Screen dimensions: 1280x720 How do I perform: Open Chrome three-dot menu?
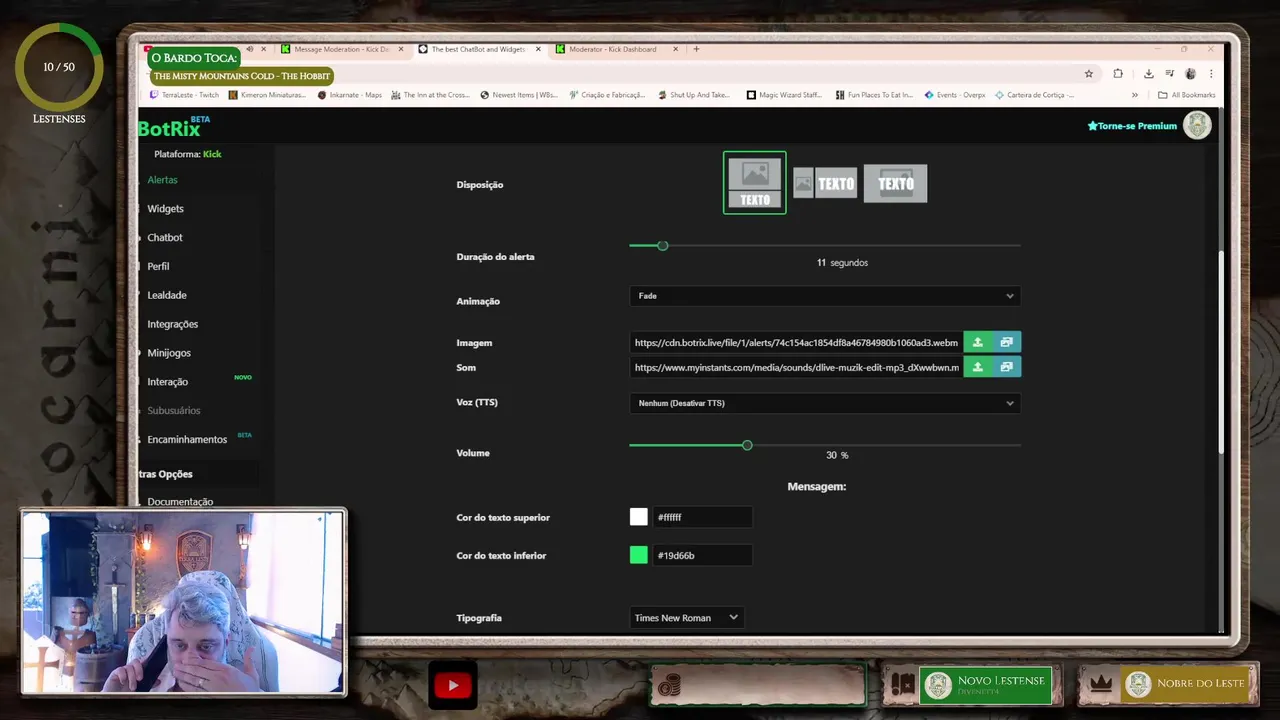coord(1211,73)
